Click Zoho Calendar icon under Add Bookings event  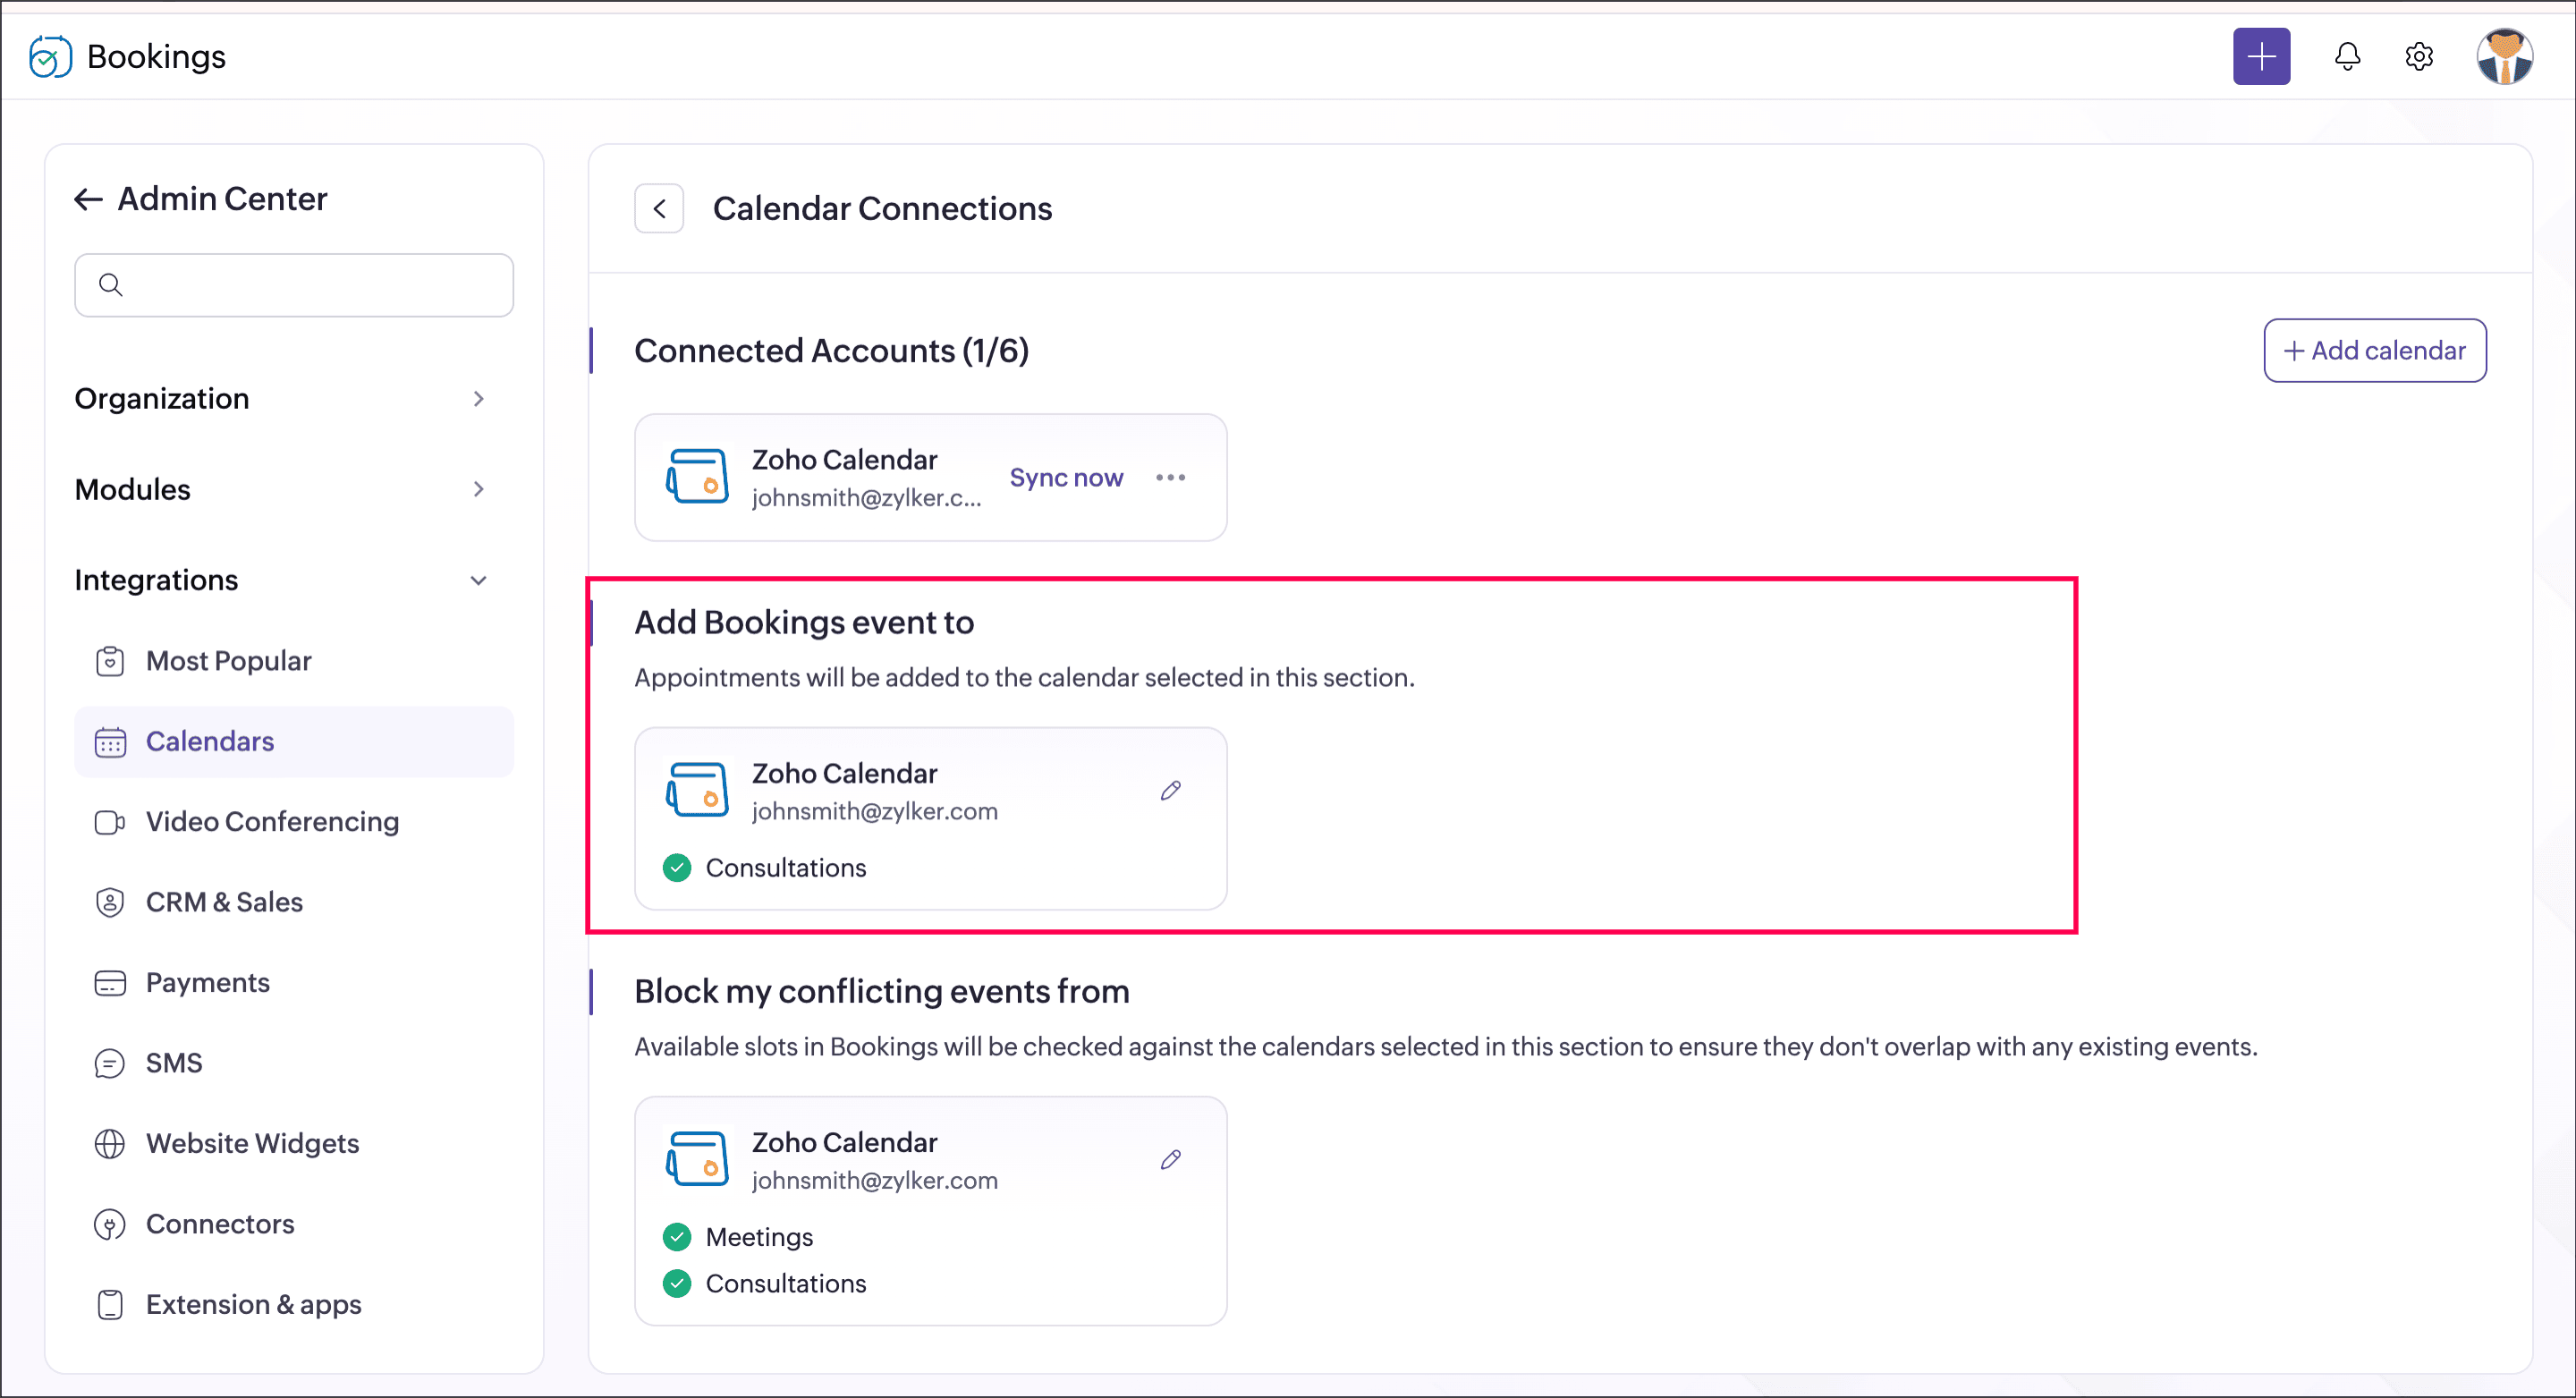[x=697, y=790]
